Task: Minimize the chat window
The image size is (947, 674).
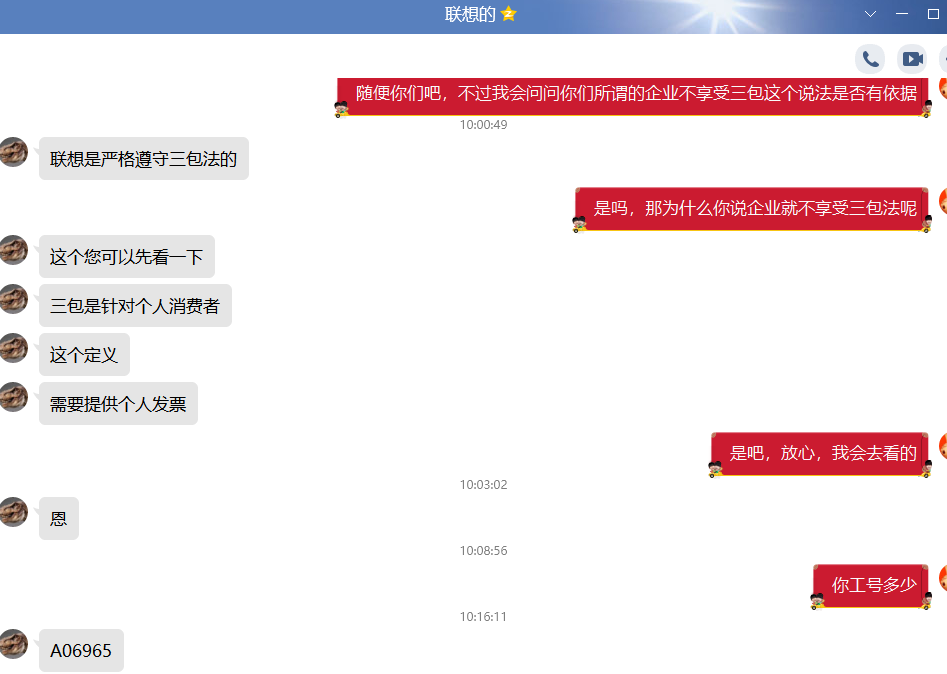Action: click(903, 14)
